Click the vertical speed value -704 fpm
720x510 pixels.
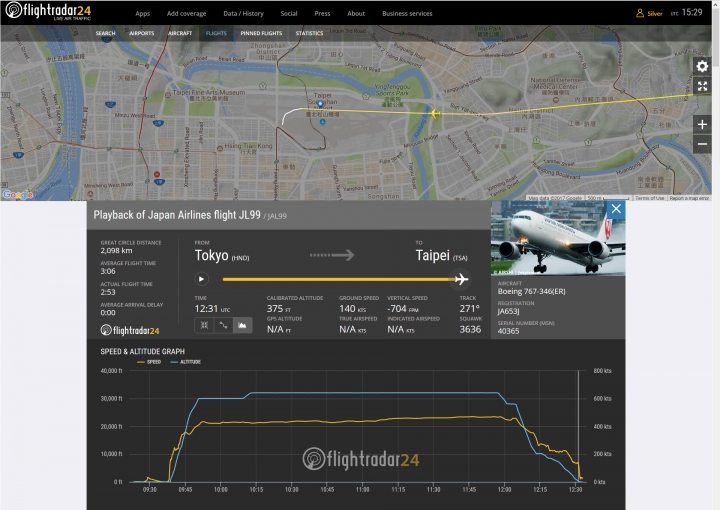403,309
